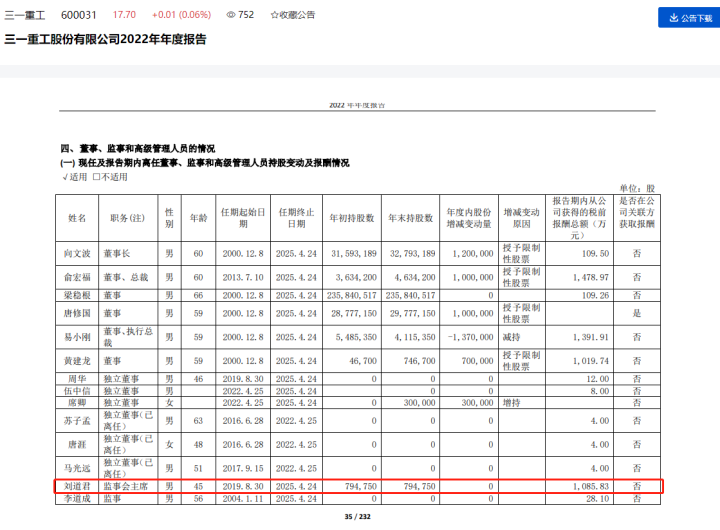
Task: Click the start date 2017.9.15
Action: (x=243, y=468)
